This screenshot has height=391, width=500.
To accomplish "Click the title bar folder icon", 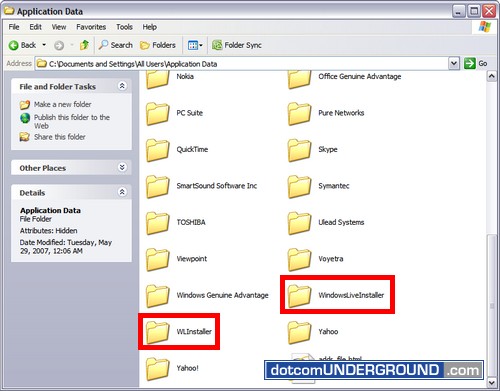I will 9,11.
